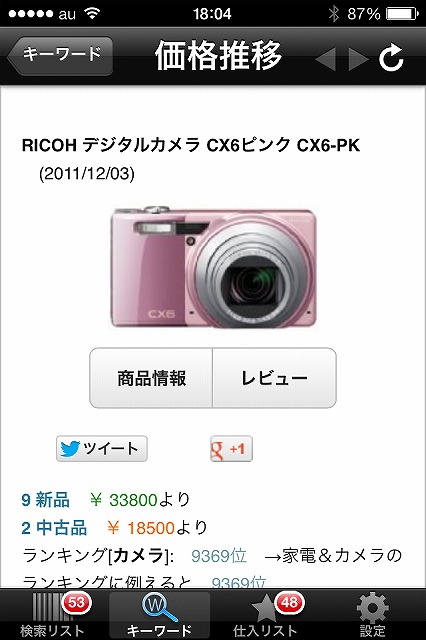
Task: Tap the red 48 badge
Action: click(289, 602)
